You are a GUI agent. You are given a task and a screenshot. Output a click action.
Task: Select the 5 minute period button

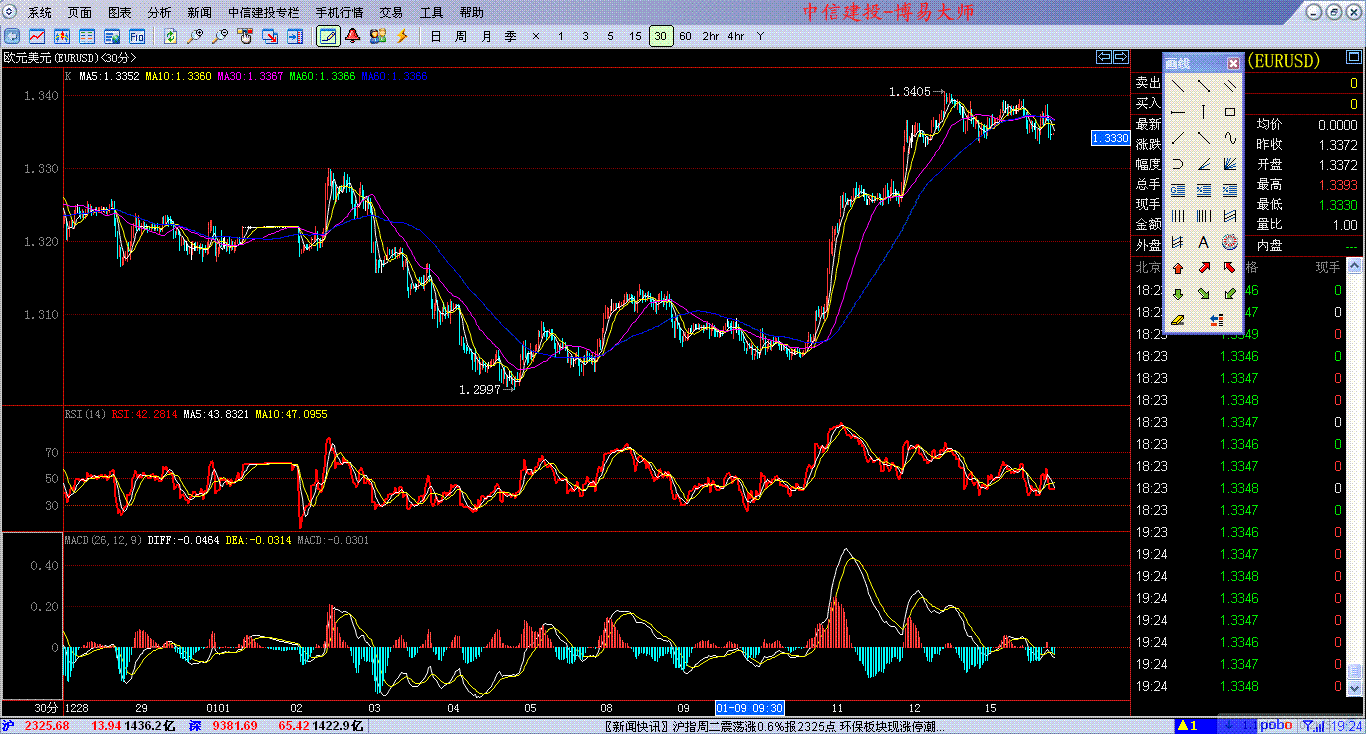point(610,36)
